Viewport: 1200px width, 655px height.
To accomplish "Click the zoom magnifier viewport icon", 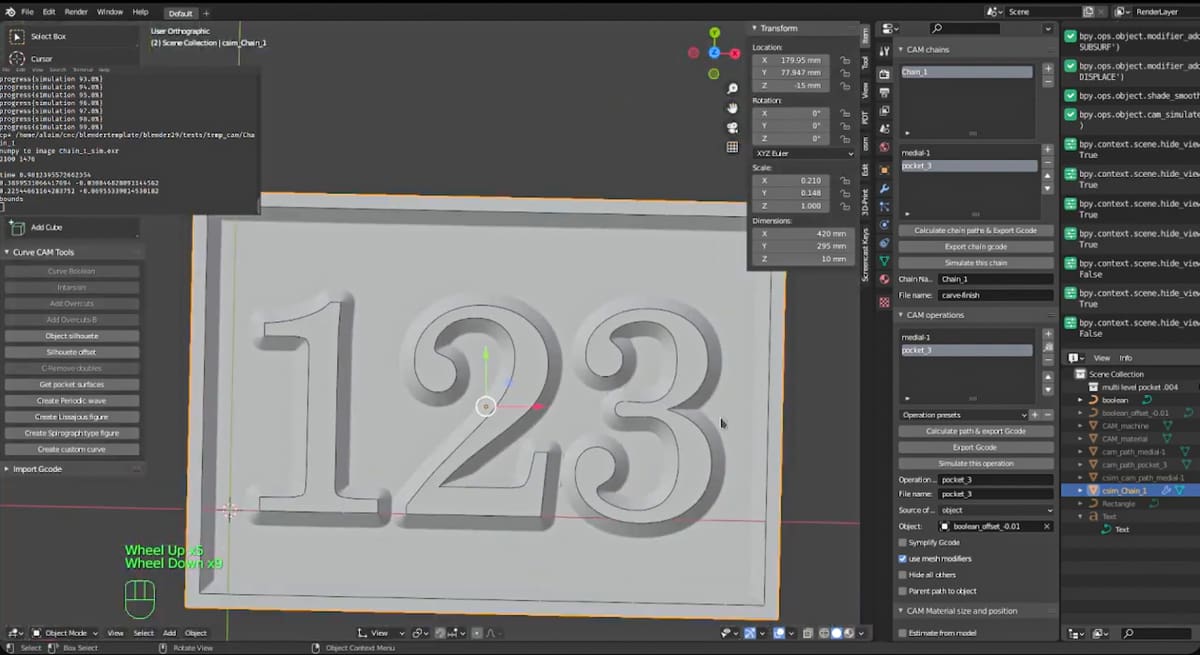I will 732,89.
